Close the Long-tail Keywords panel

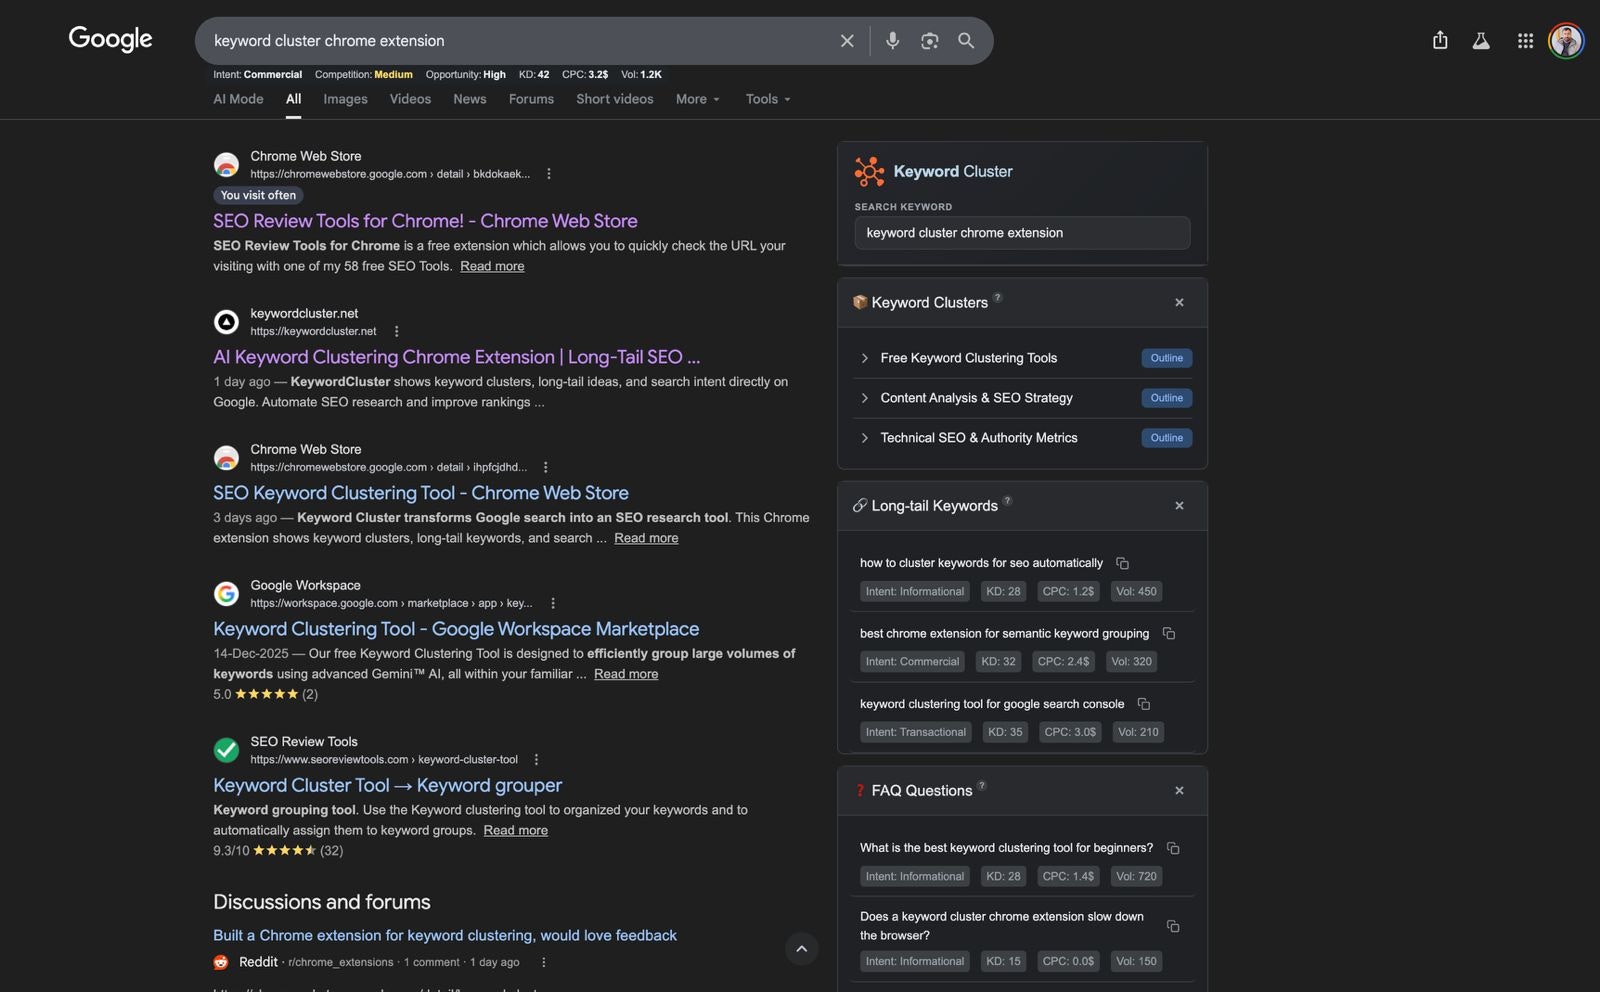tap(1179, 506)
